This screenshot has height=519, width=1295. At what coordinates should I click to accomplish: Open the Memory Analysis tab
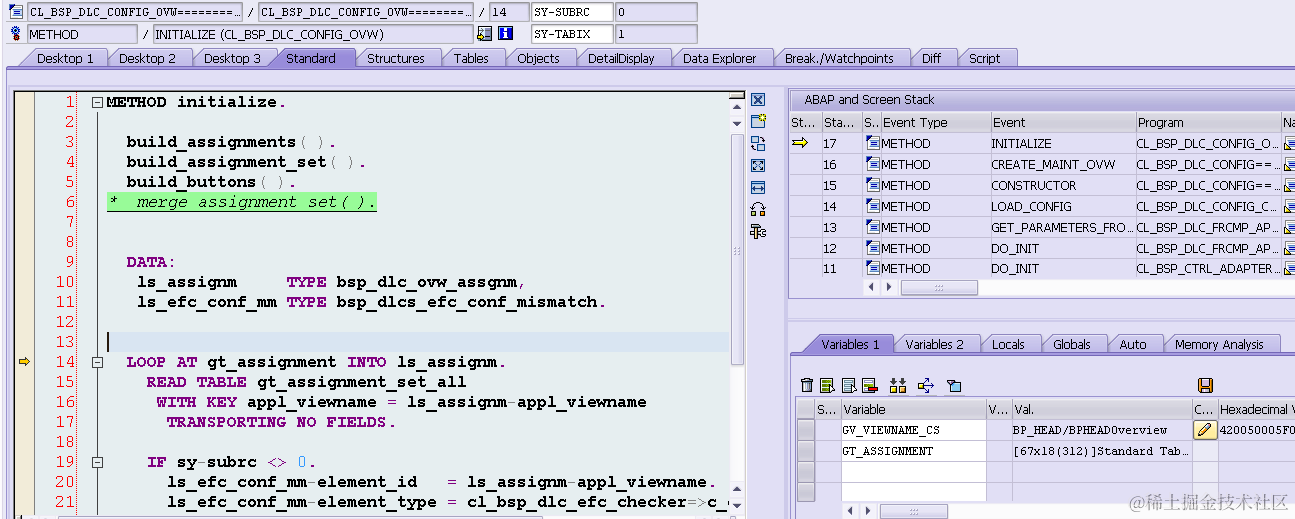[x=1219, y=344]
